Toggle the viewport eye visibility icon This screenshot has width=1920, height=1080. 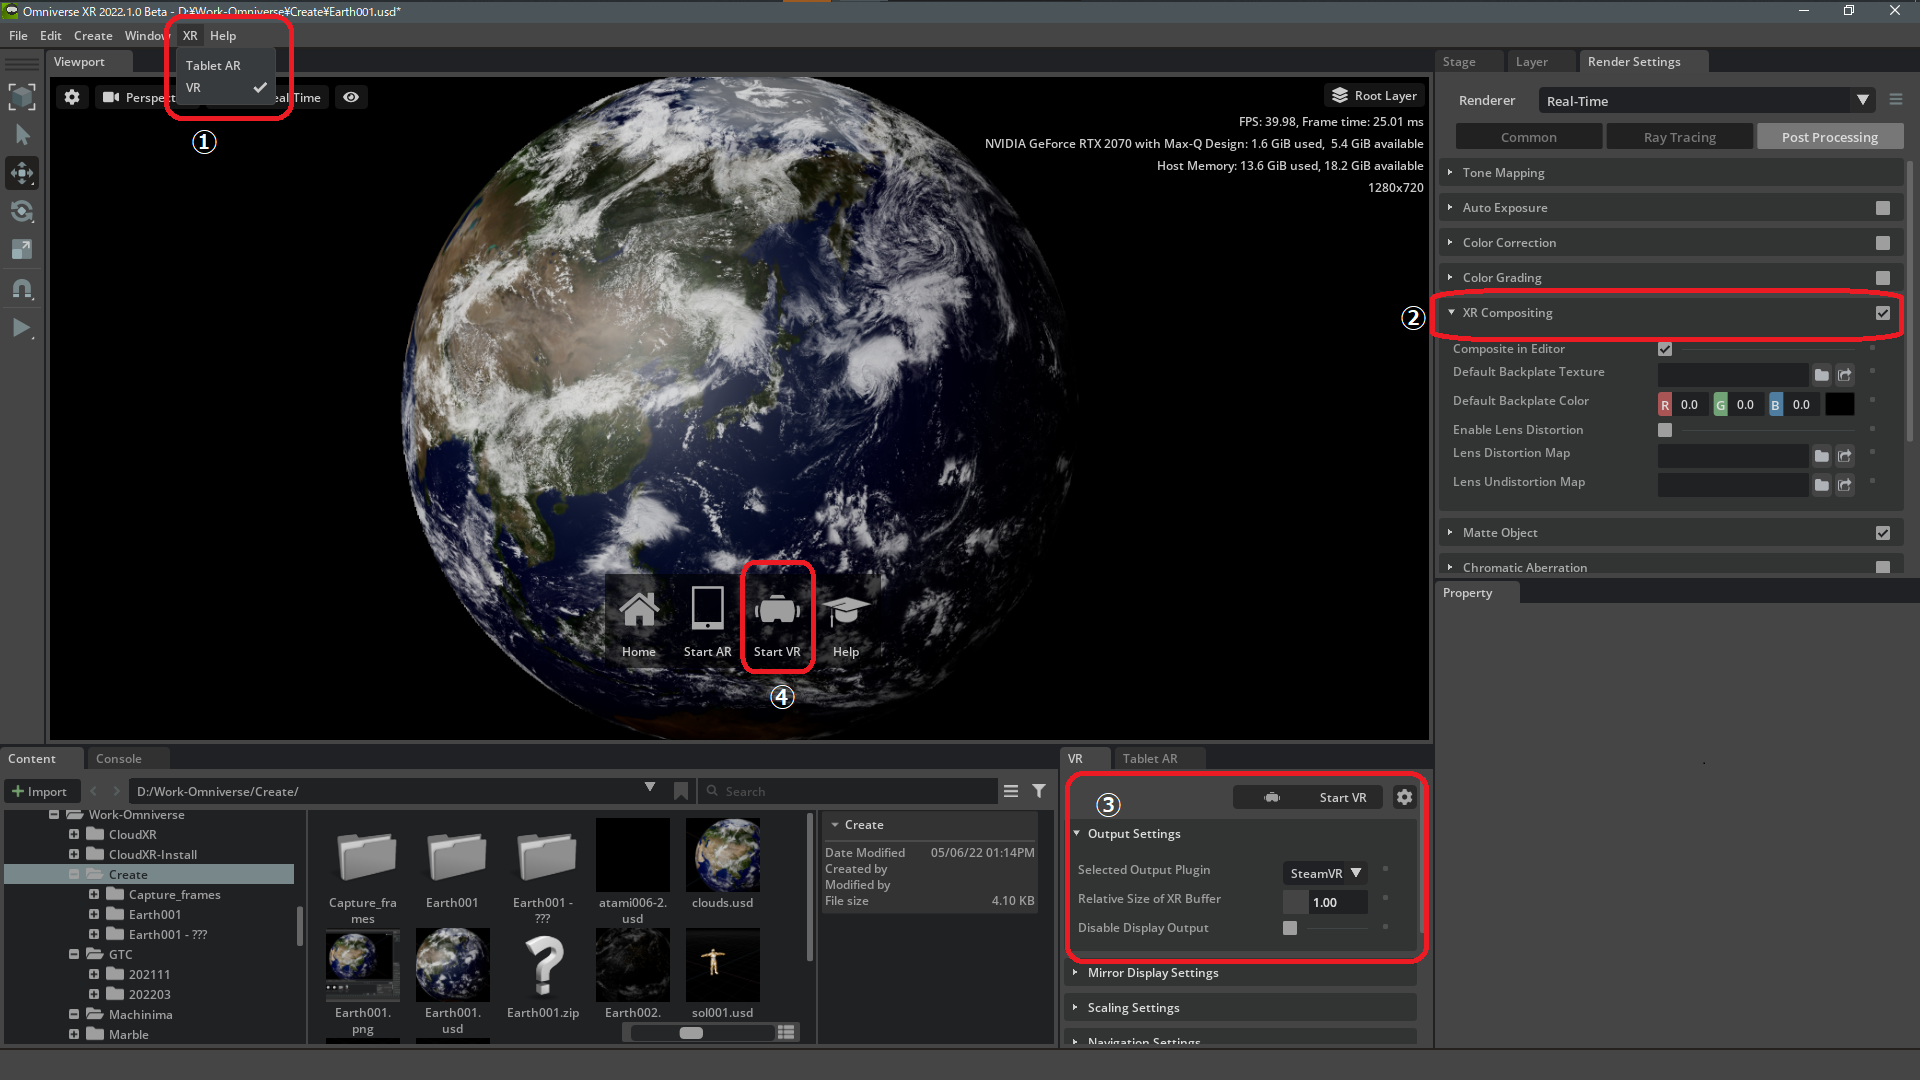pos(351,97)
